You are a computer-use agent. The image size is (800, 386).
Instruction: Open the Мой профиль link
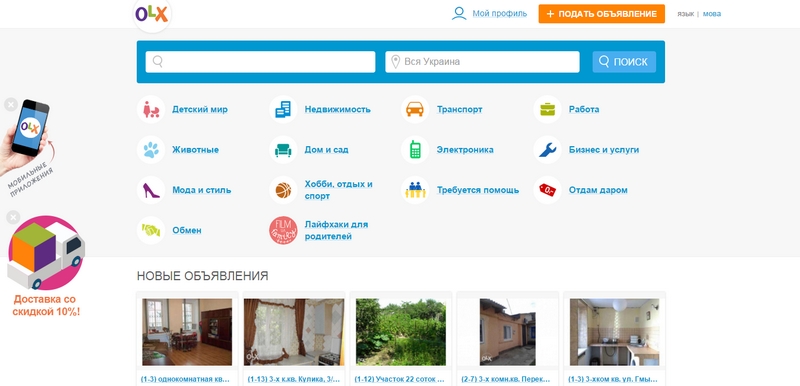click(x=499, y=14)
